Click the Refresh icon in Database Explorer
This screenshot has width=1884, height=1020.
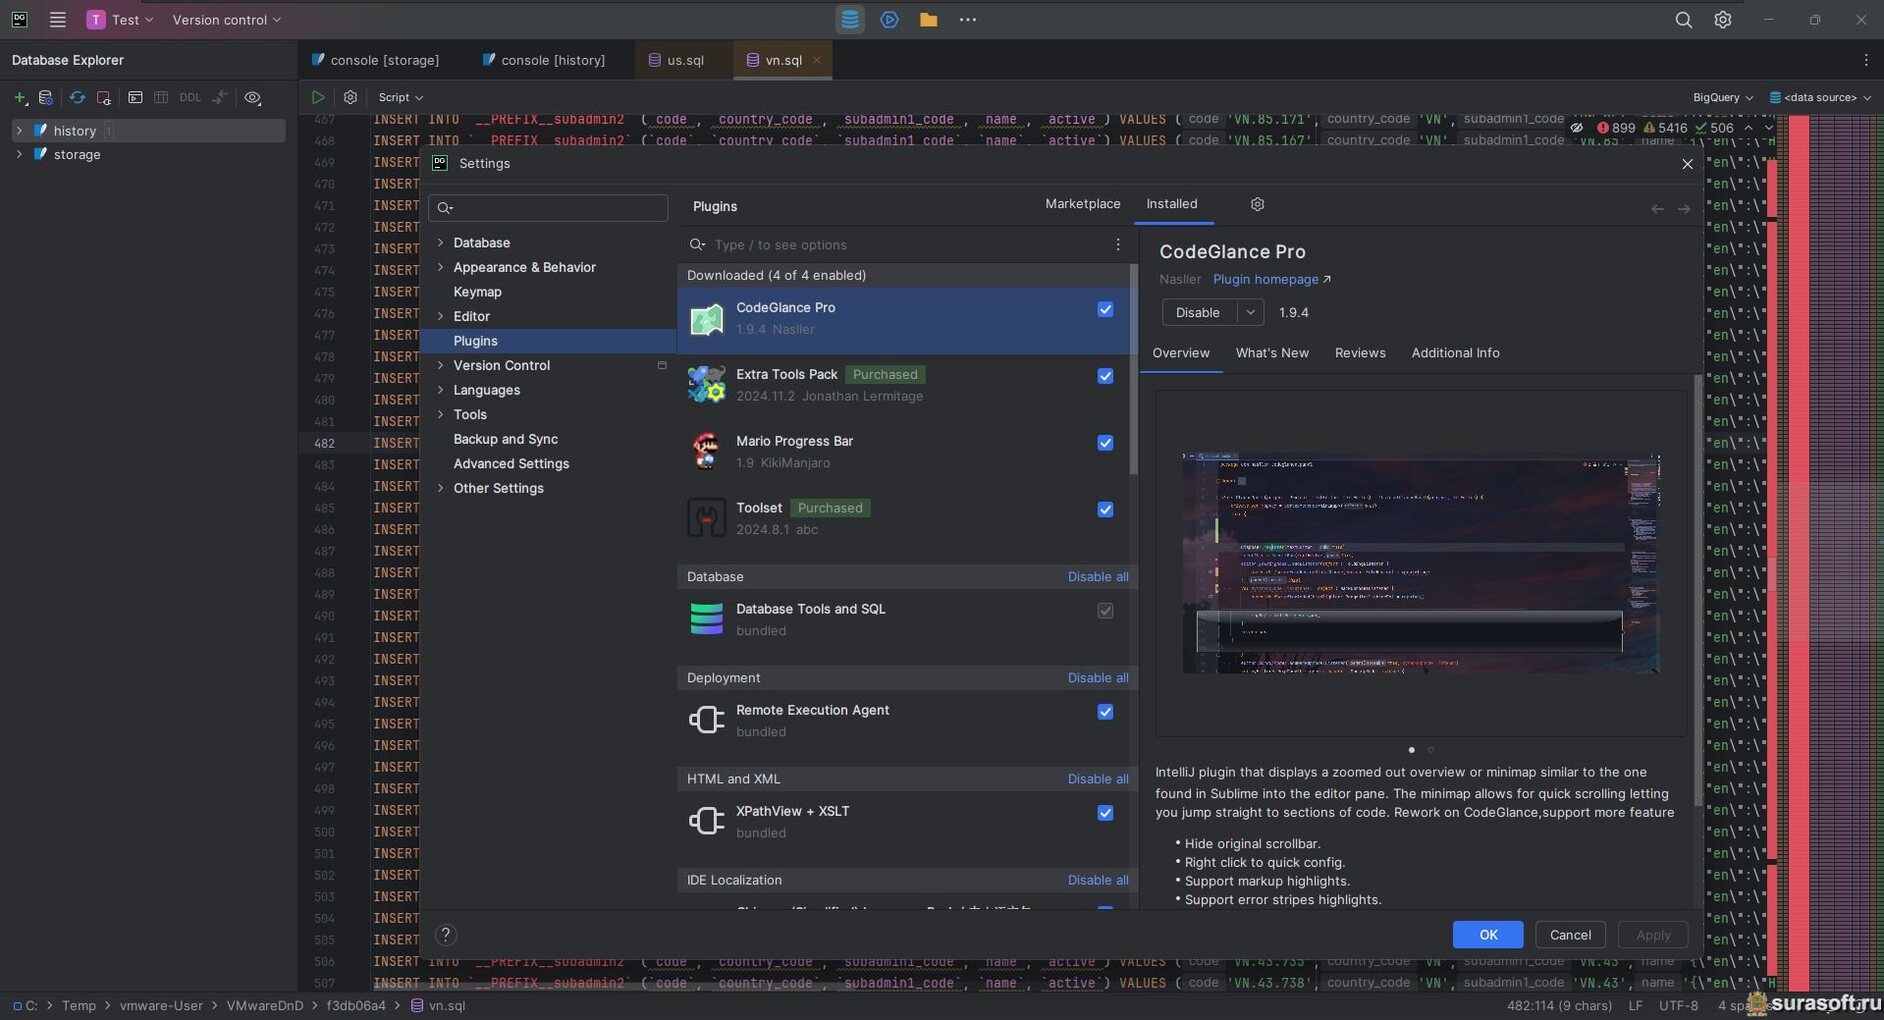[x=77, y=97]
